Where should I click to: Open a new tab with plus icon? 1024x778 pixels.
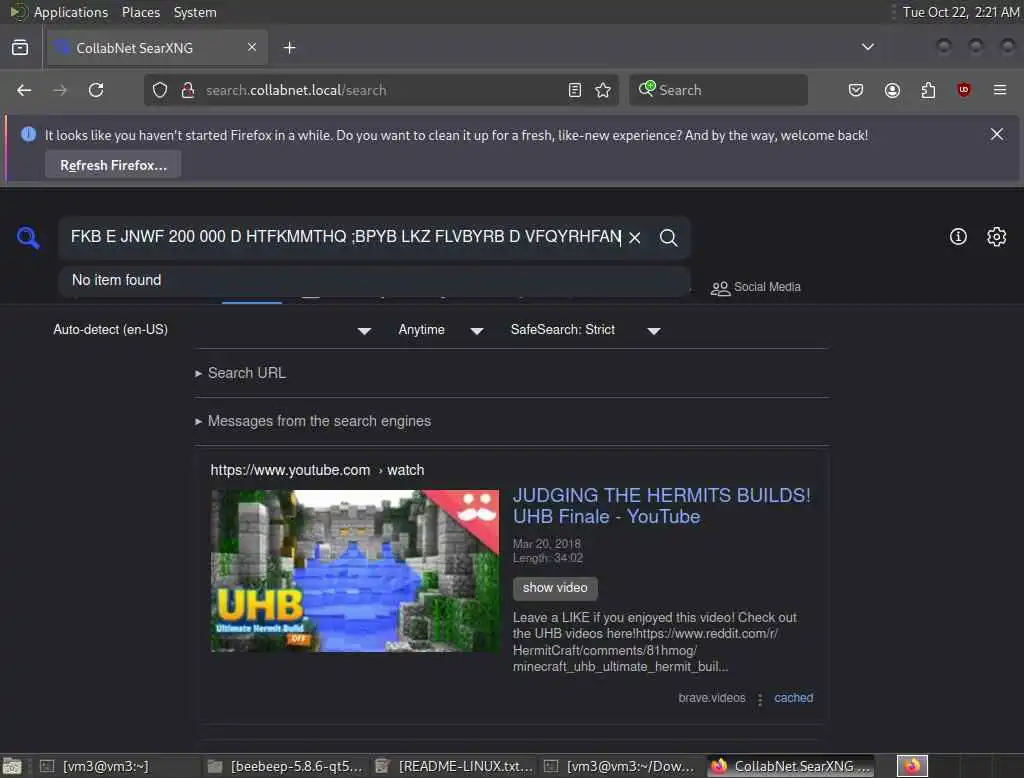pos(289,48)
